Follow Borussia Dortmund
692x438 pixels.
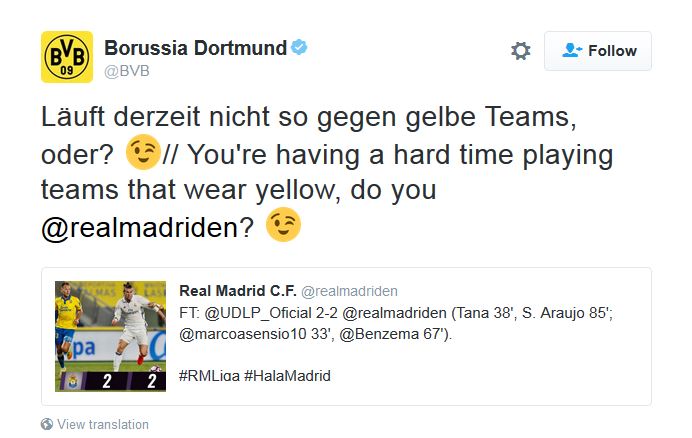pyautogui.click(x=598, y=51)
